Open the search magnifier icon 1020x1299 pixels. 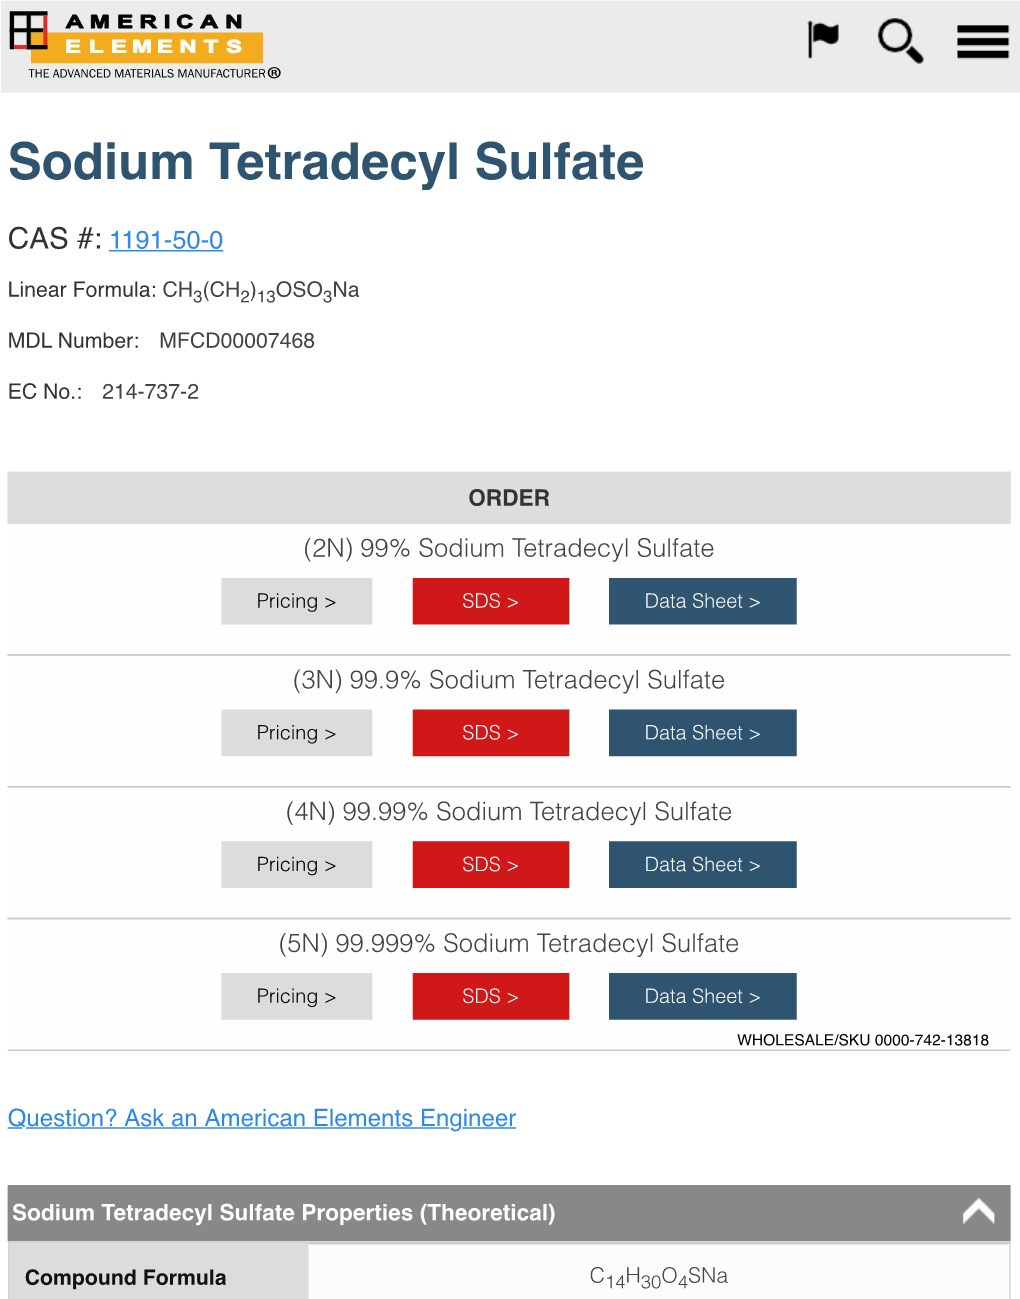coord(899,41)
